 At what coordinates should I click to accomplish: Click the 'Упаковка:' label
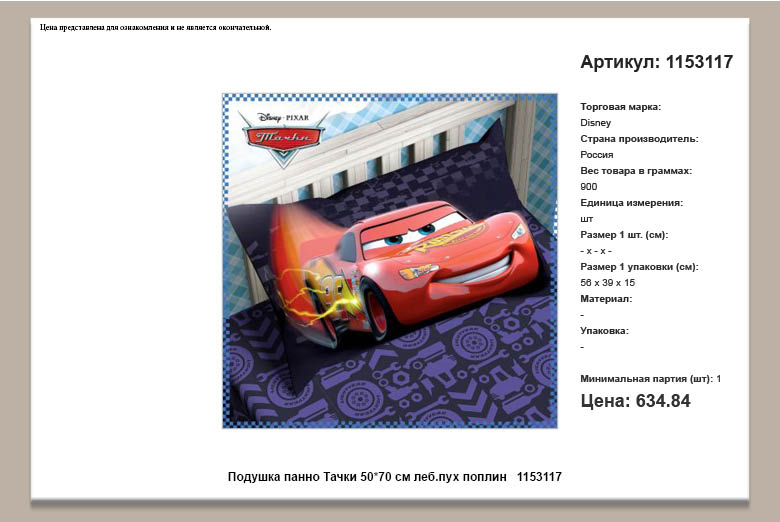604,330
